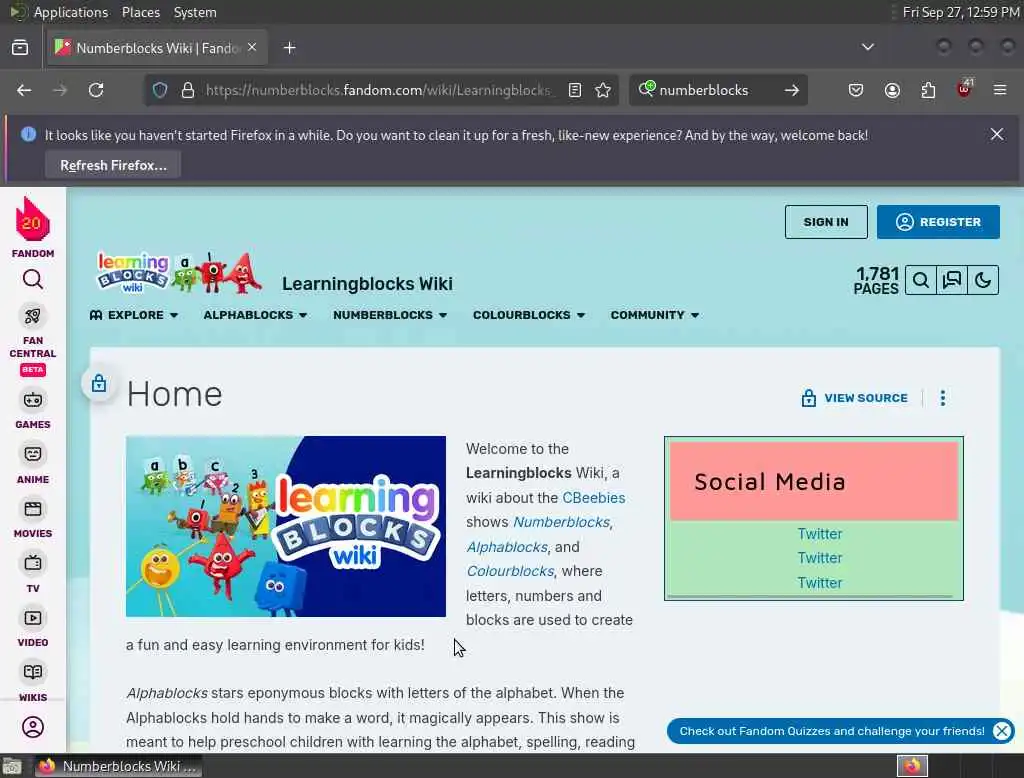Click the Register button
The width and height of the screenshot is (1024, 778).
tap(938, 222)
